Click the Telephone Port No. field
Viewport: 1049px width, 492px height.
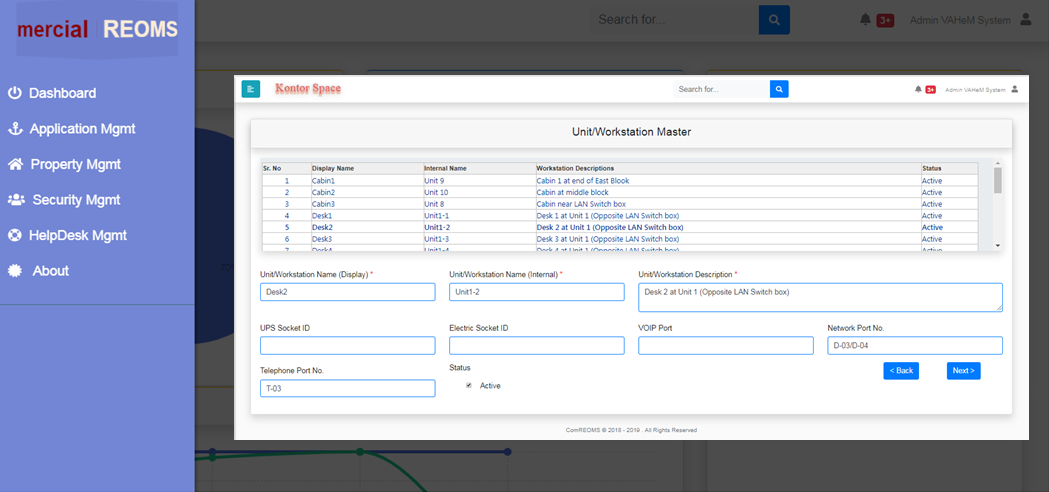(x=347, y=388)
